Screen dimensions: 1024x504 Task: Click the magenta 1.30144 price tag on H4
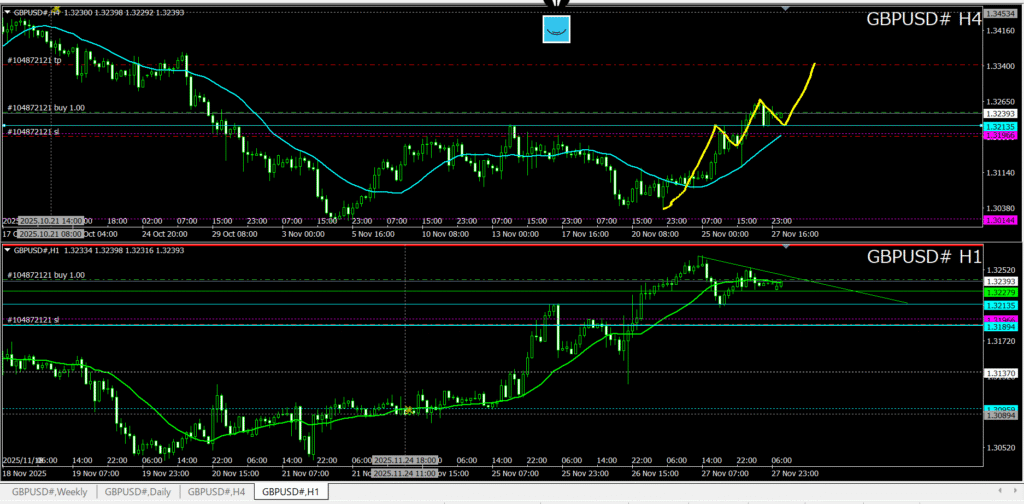pos(1000,218)
